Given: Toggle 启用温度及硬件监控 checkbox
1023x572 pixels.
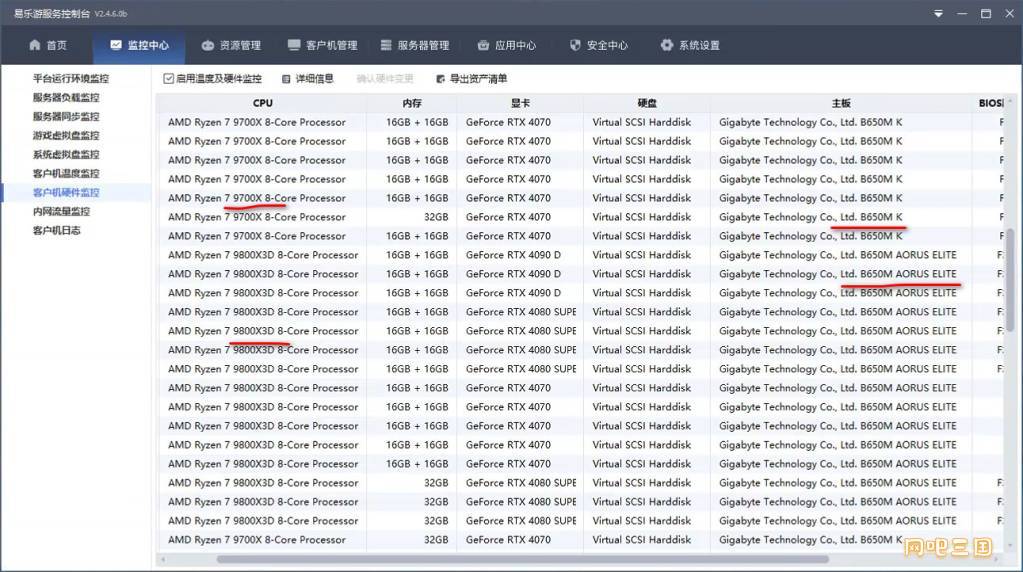Looking at the screenshot, I should (168, 78).
